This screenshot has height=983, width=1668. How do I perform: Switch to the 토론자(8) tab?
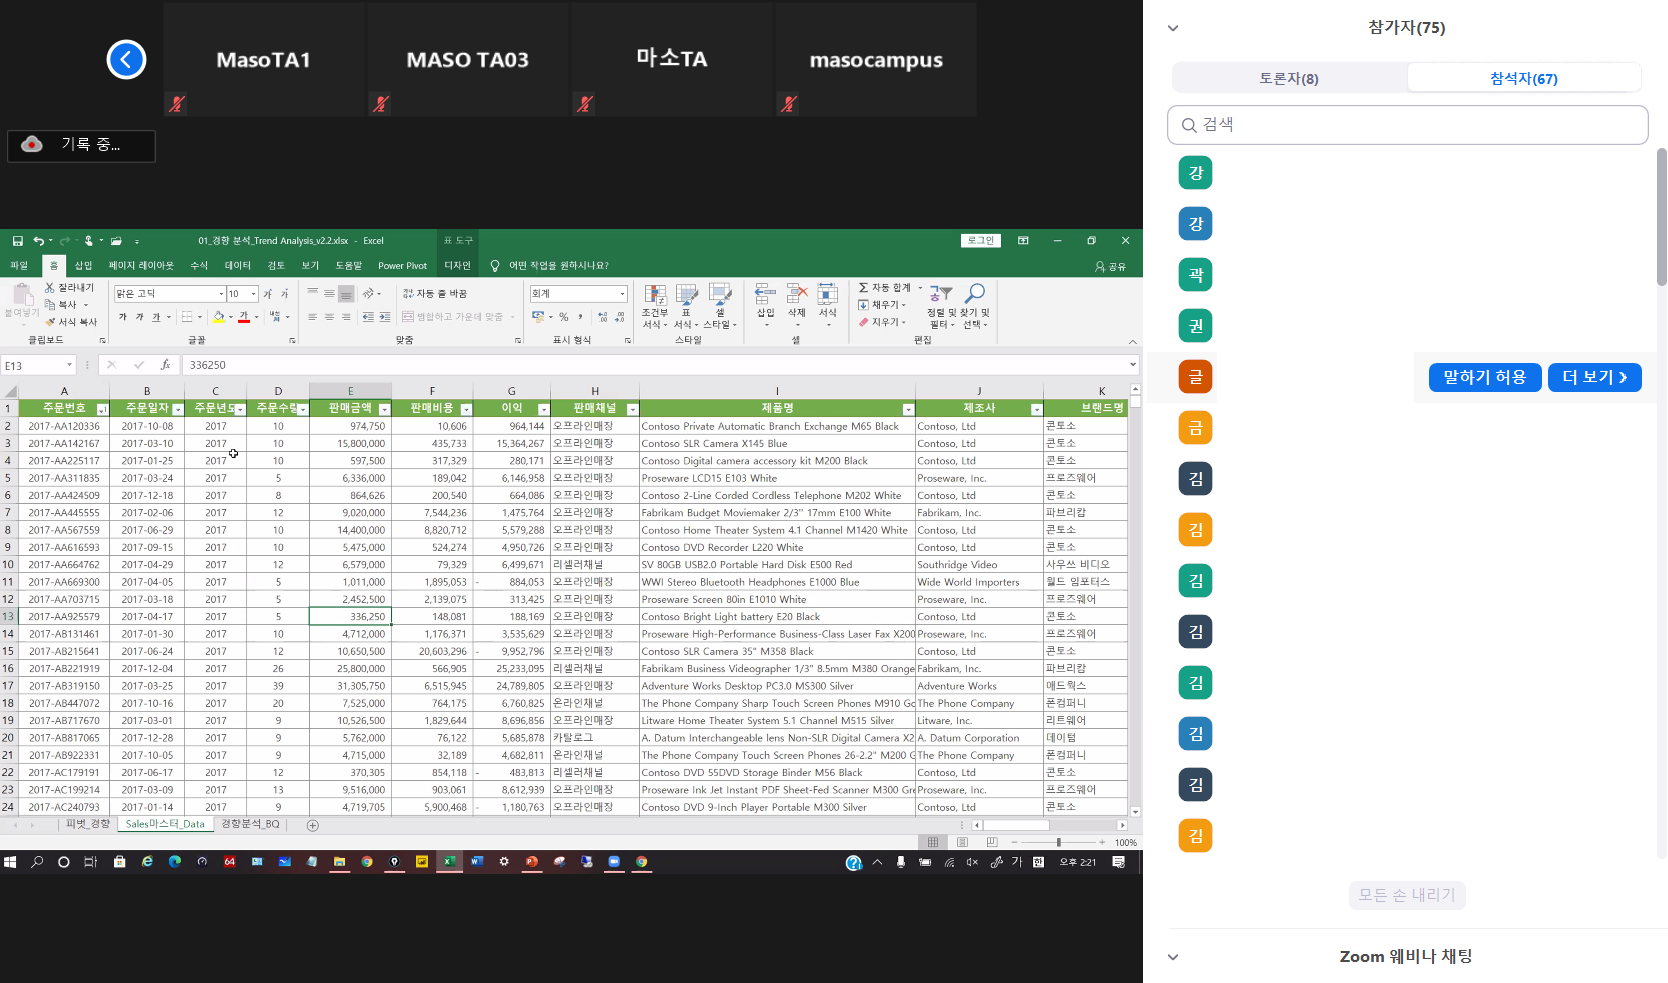[1288, 78]
